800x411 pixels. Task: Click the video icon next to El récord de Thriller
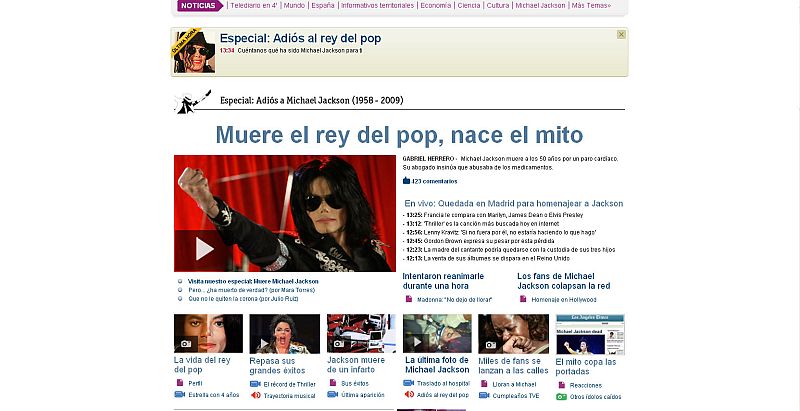255,384
